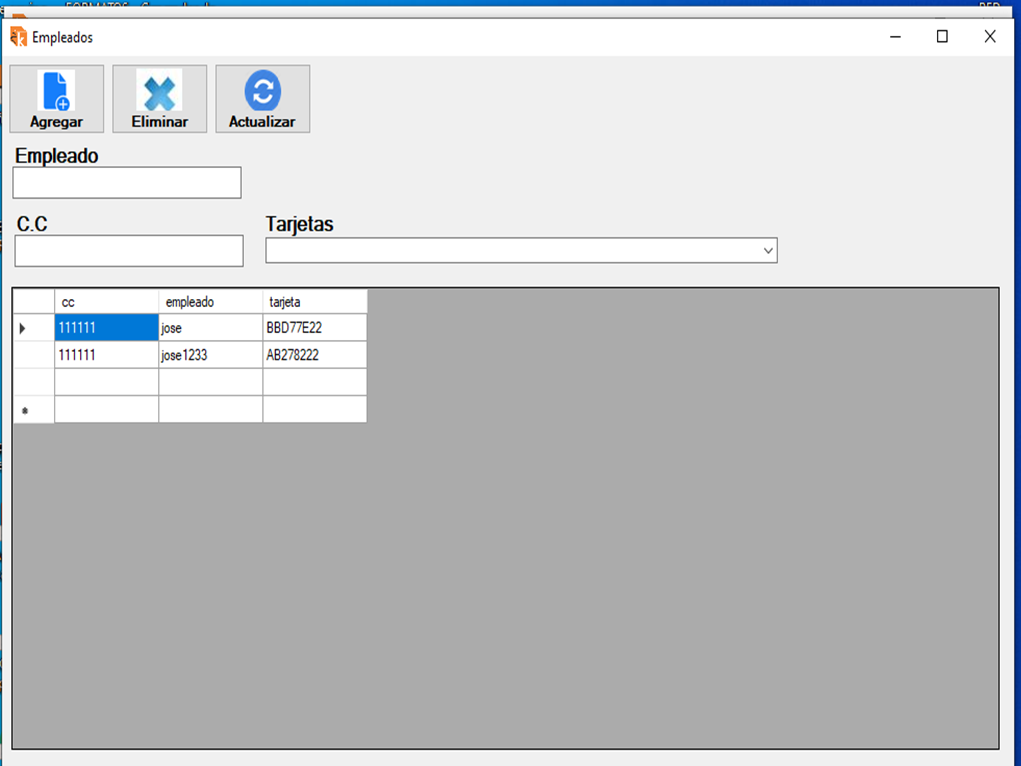Image resolution: width=1021 pixels, height=766 pixels.
Task: Click the Empleados app icon in title bar
Action: tap(18, 37)
